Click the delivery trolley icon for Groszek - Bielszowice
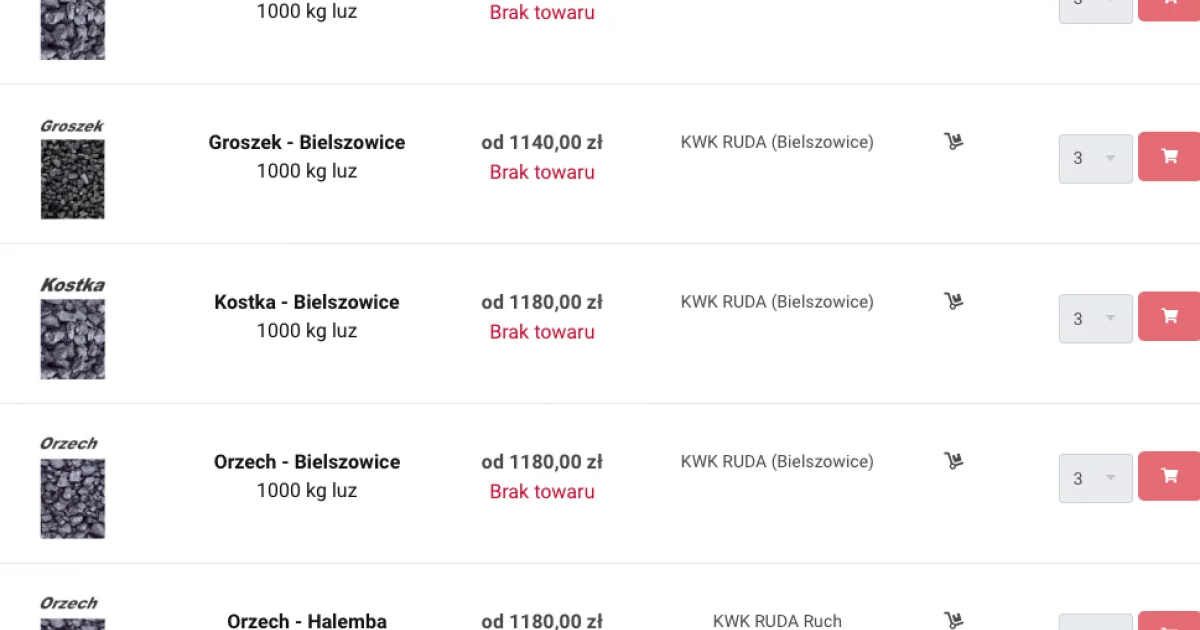The image size is (1200, 630). pos(953,141)
